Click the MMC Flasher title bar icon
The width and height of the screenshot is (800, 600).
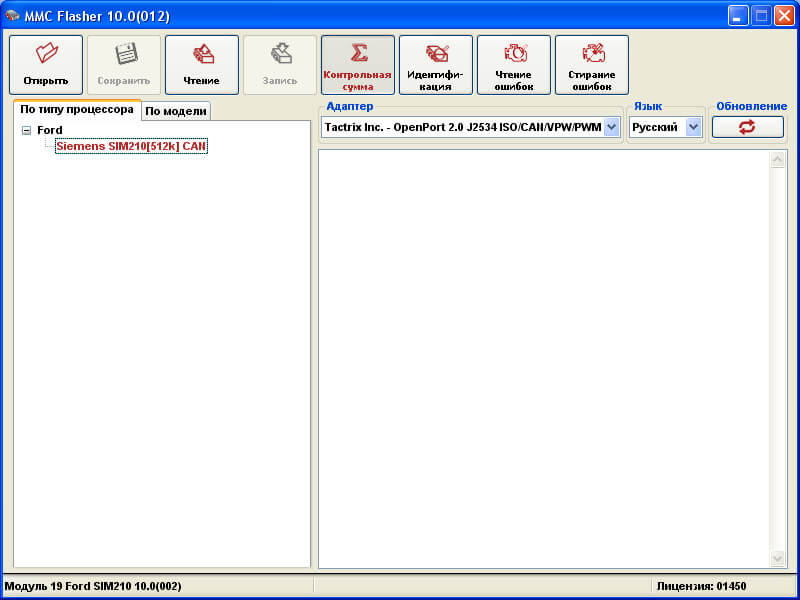coord(13,16)
